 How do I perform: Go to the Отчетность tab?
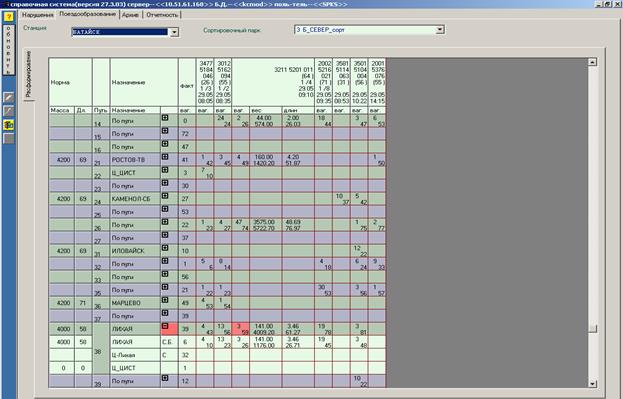tap(162, 15)
